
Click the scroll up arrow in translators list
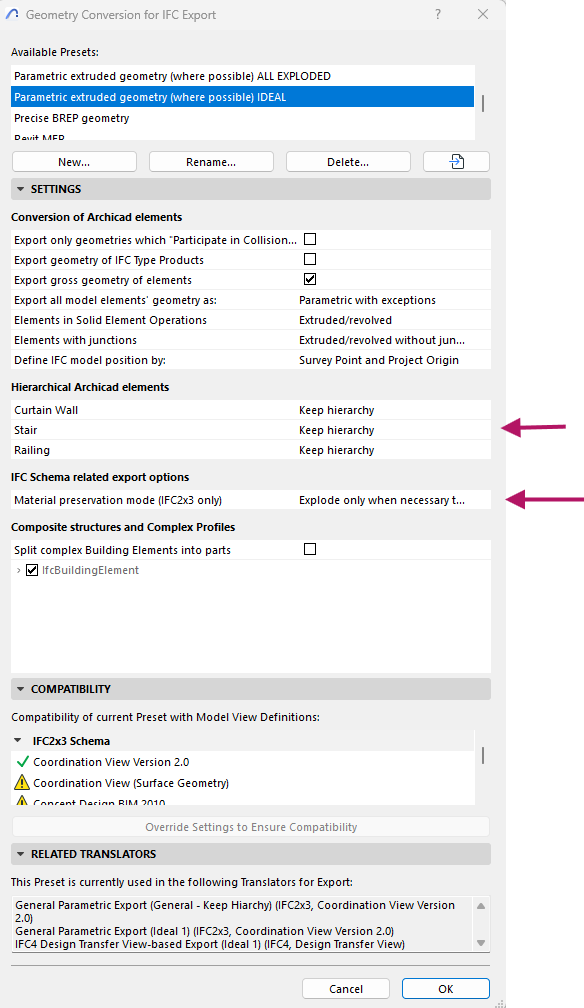point(481,906)
